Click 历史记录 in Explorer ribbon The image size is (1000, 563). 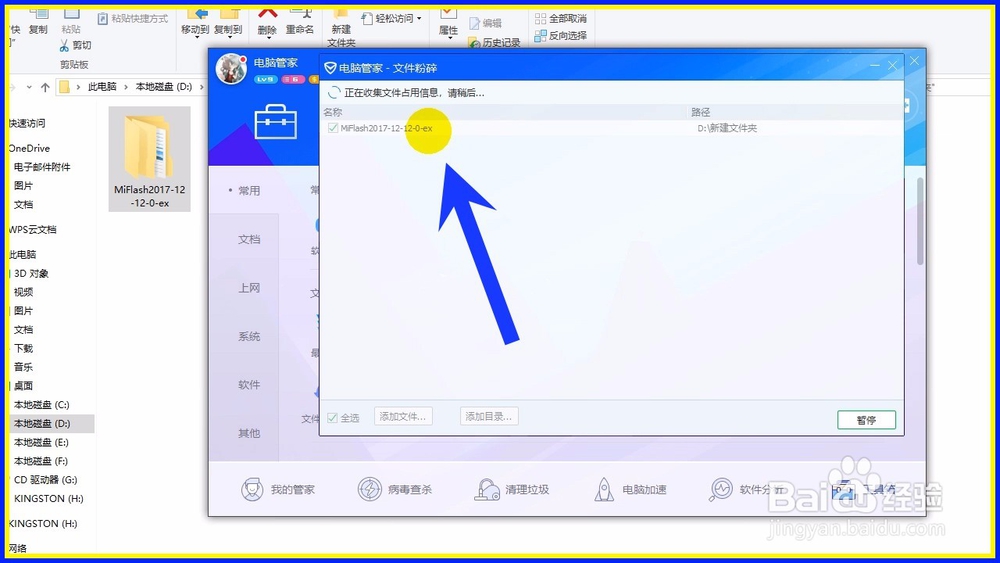click(495, 42)
